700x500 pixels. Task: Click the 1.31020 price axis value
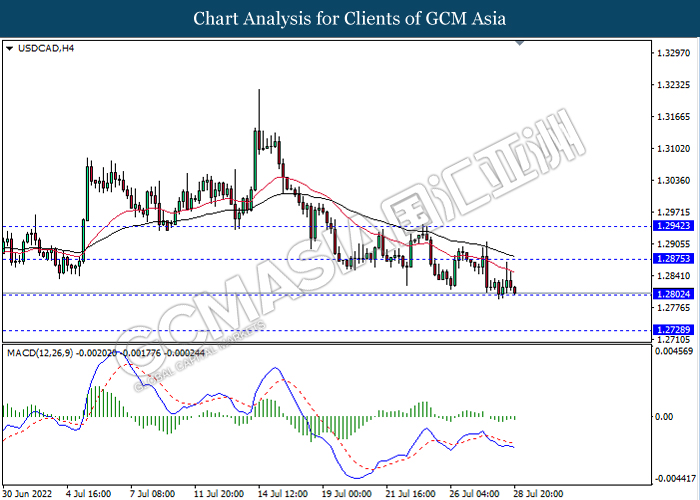coord(674,149)
